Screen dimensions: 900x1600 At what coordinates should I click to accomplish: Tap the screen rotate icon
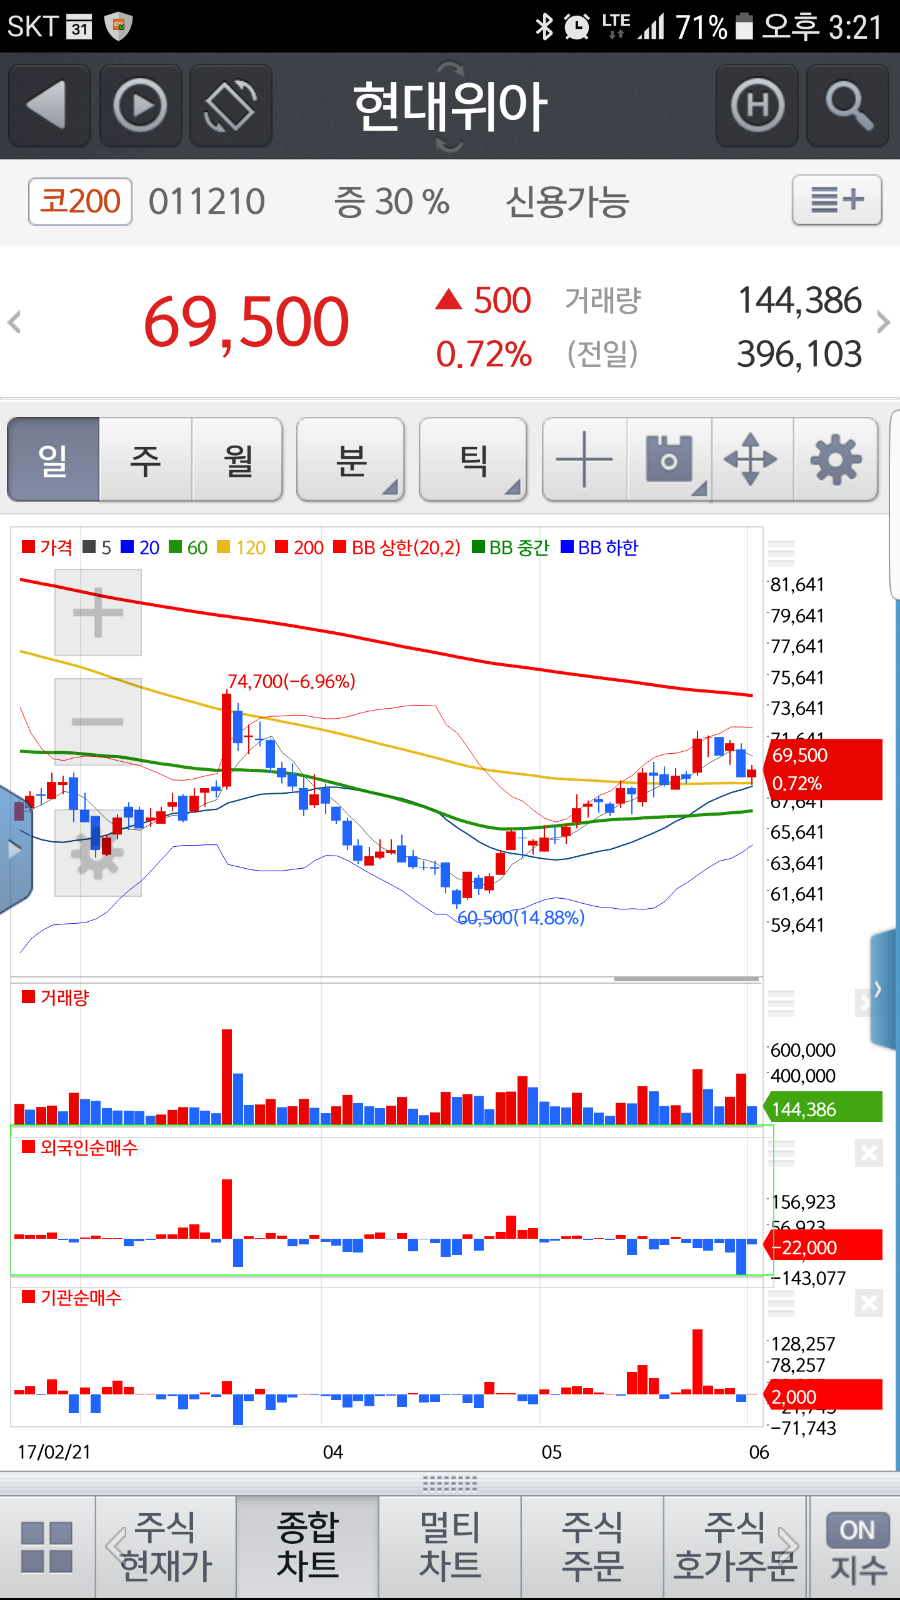click(x=231, y=105)
